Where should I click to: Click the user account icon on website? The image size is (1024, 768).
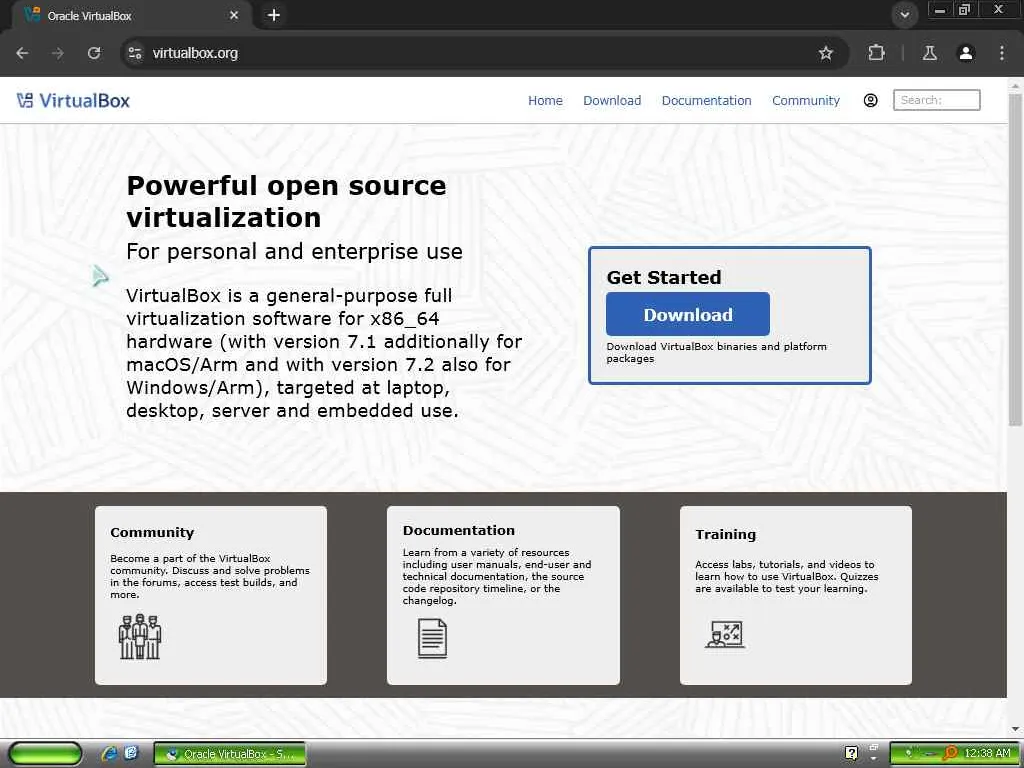coord(871,101)
